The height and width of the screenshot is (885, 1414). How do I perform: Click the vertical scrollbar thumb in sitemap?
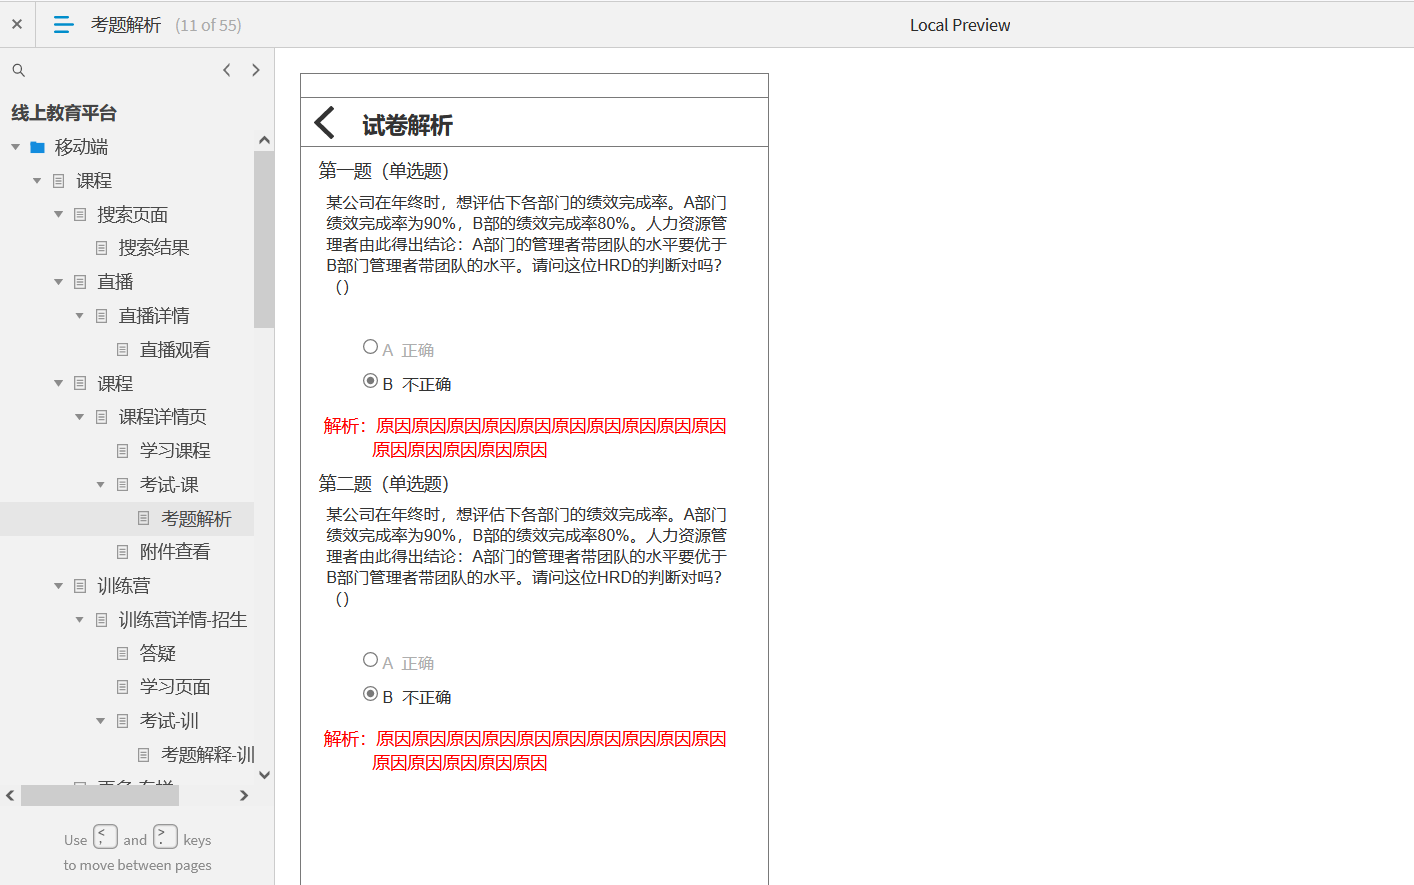click(x=264, y=240)
